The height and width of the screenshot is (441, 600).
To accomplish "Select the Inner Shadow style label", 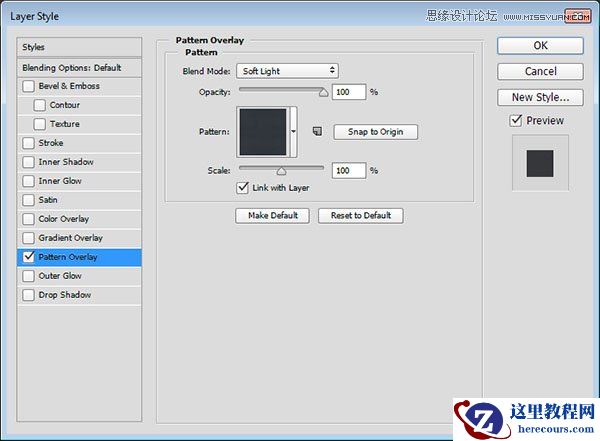I will point(66,162).
